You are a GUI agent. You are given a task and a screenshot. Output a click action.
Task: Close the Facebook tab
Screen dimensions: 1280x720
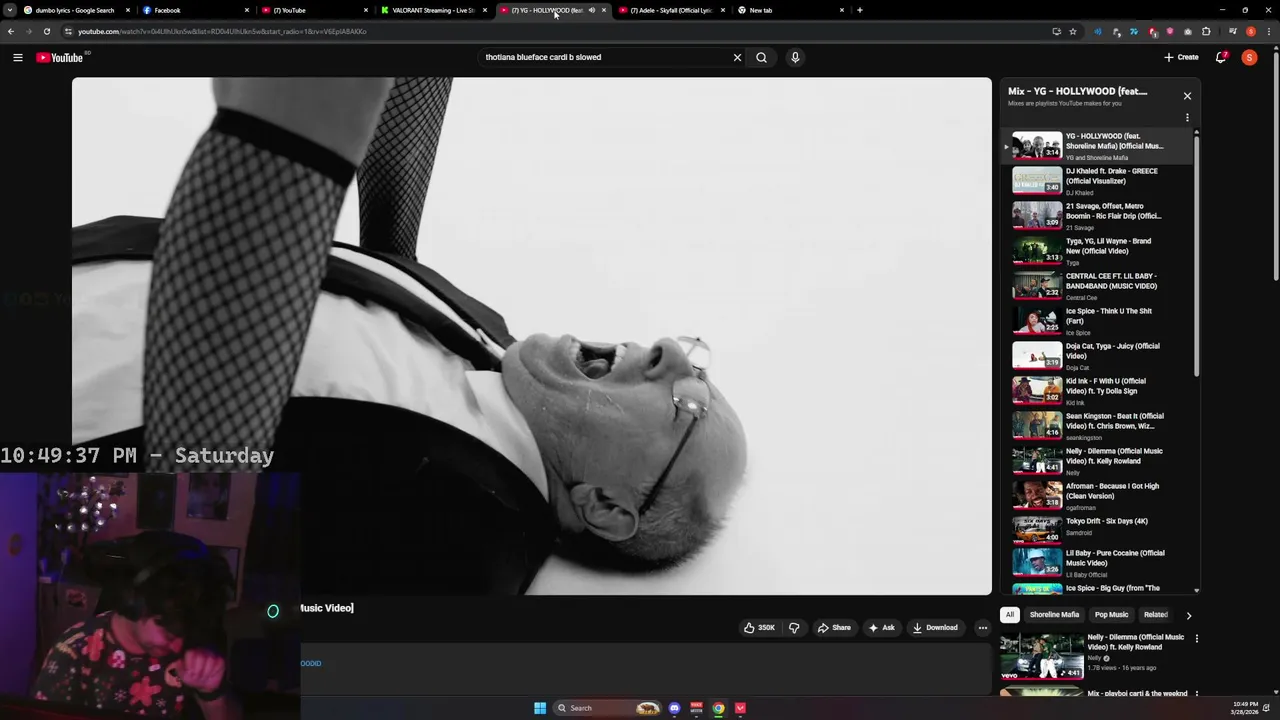[x=247, y=10]
